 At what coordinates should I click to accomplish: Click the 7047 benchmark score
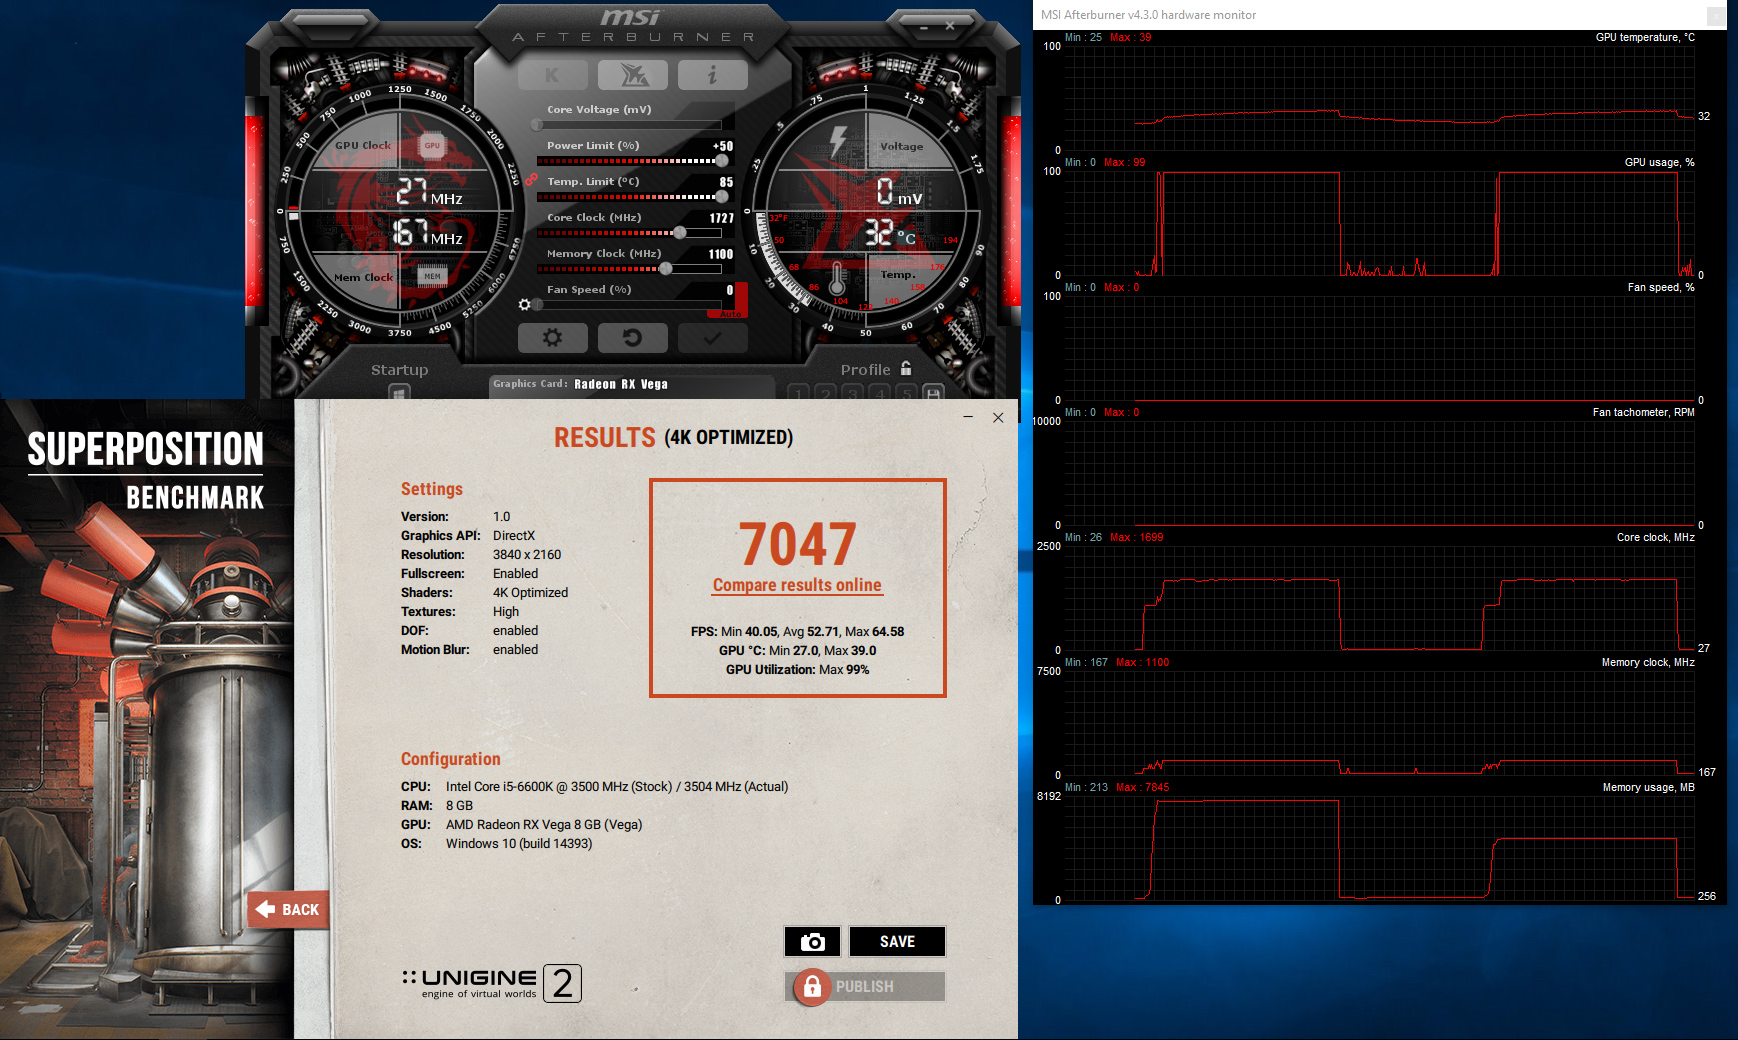(x=797, y=544)
